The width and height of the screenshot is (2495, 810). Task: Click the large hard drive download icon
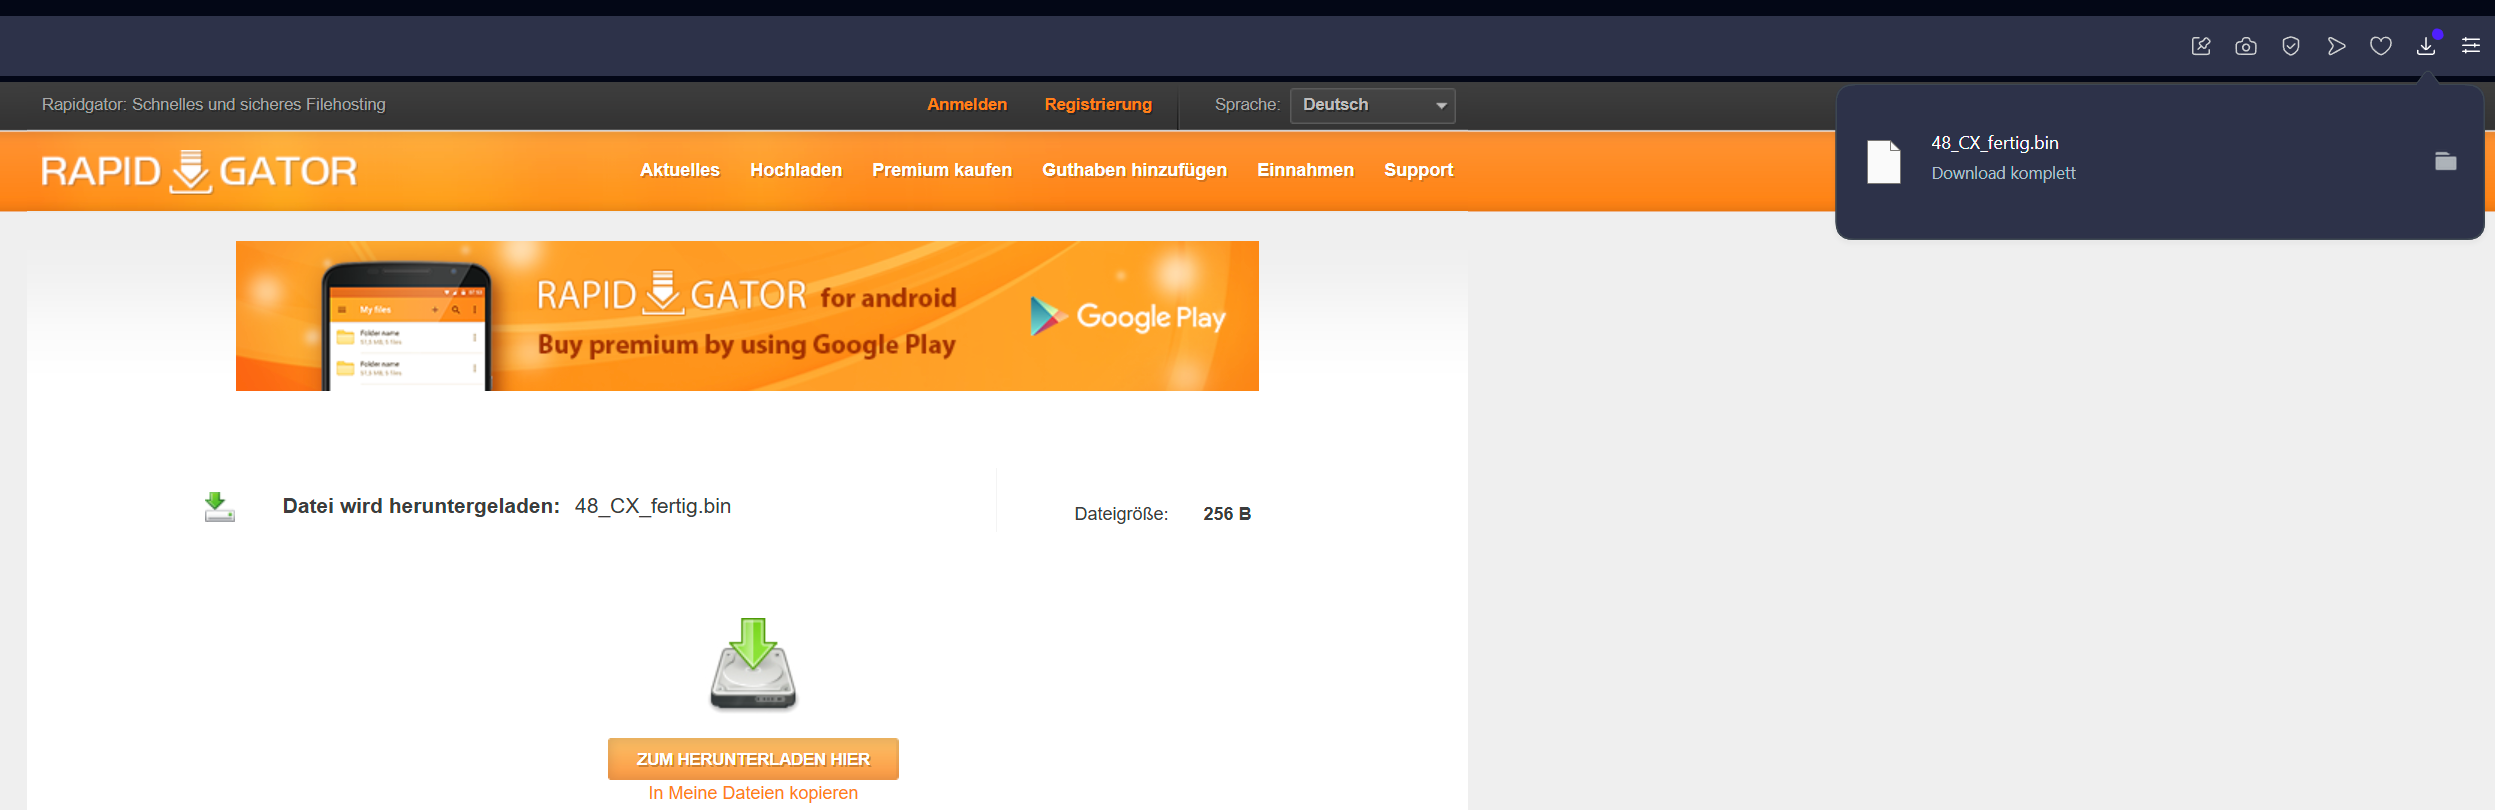(753, 664)
